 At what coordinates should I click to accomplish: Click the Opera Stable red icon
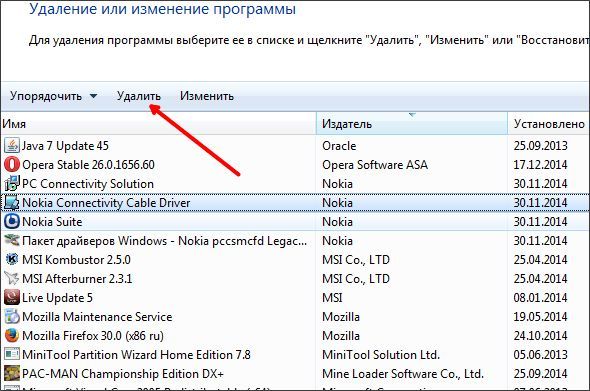pos(12,164)
